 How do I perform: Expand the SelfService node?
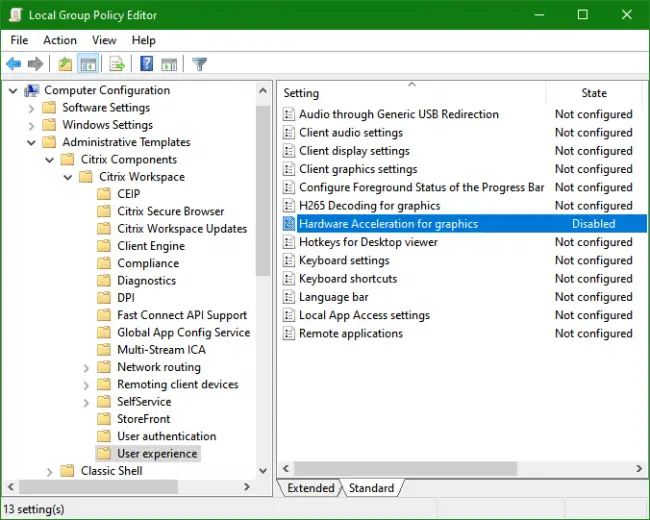pos(86,402)
